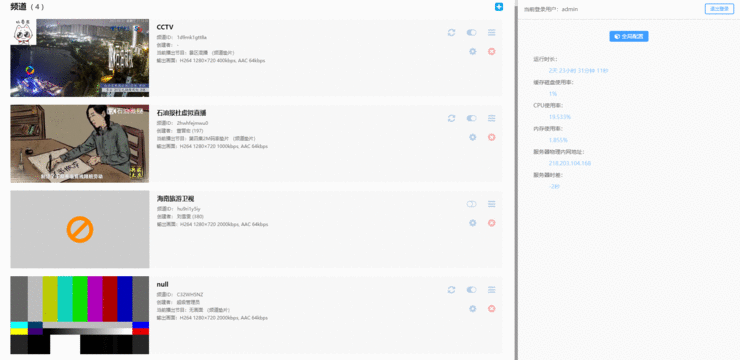Delete the 海南旅游卫视 channel
Image resolution: width=740 pixels, height=360 pixels.
[492, 223]
